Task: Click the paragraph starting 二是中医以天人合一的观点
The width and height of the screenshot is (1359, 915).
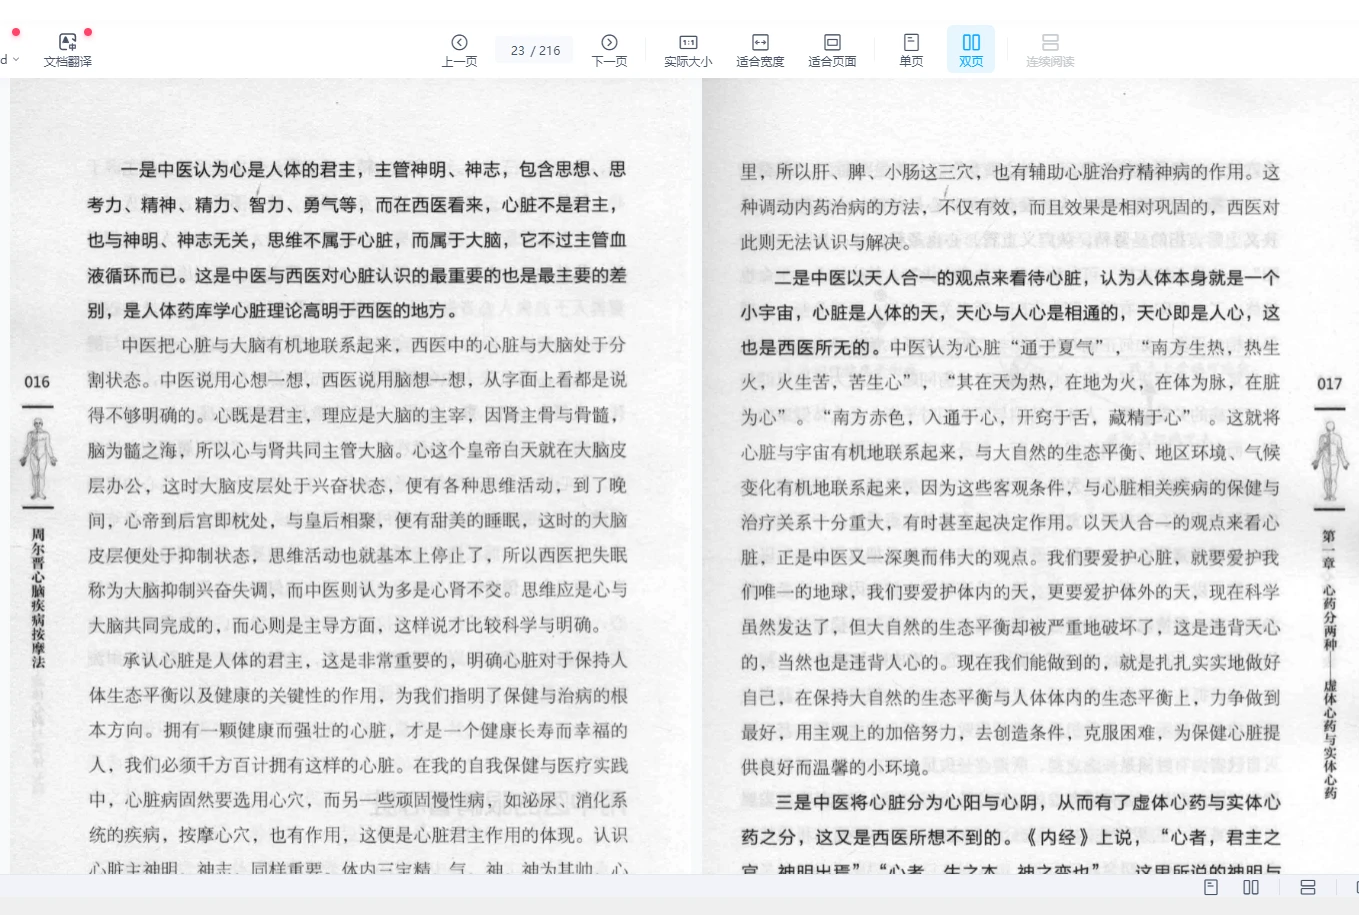Action: 1010,522
